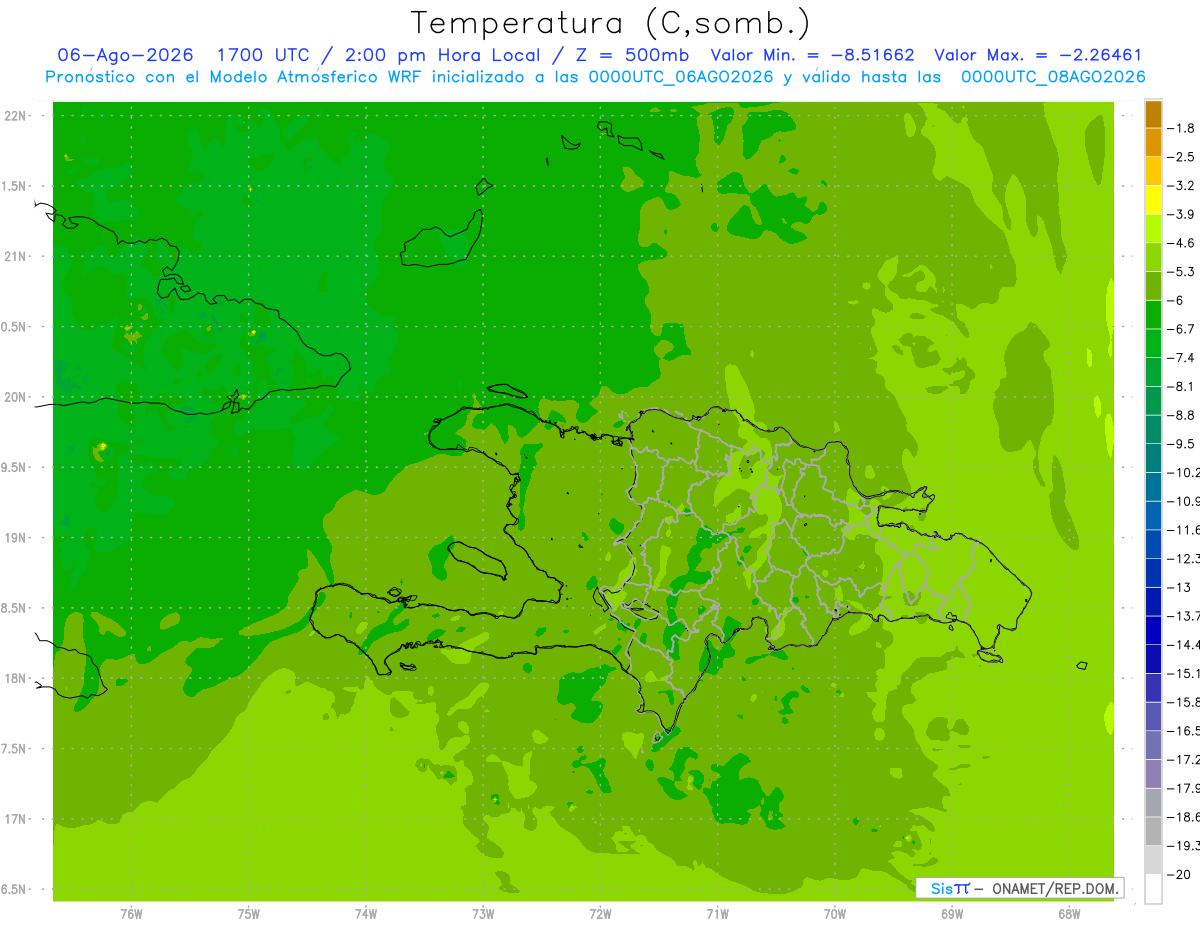This screenshot has height=927, width=1200.
Task: Select the green swatch between -6 and -6.7
Action: (x=1153, y=314)
